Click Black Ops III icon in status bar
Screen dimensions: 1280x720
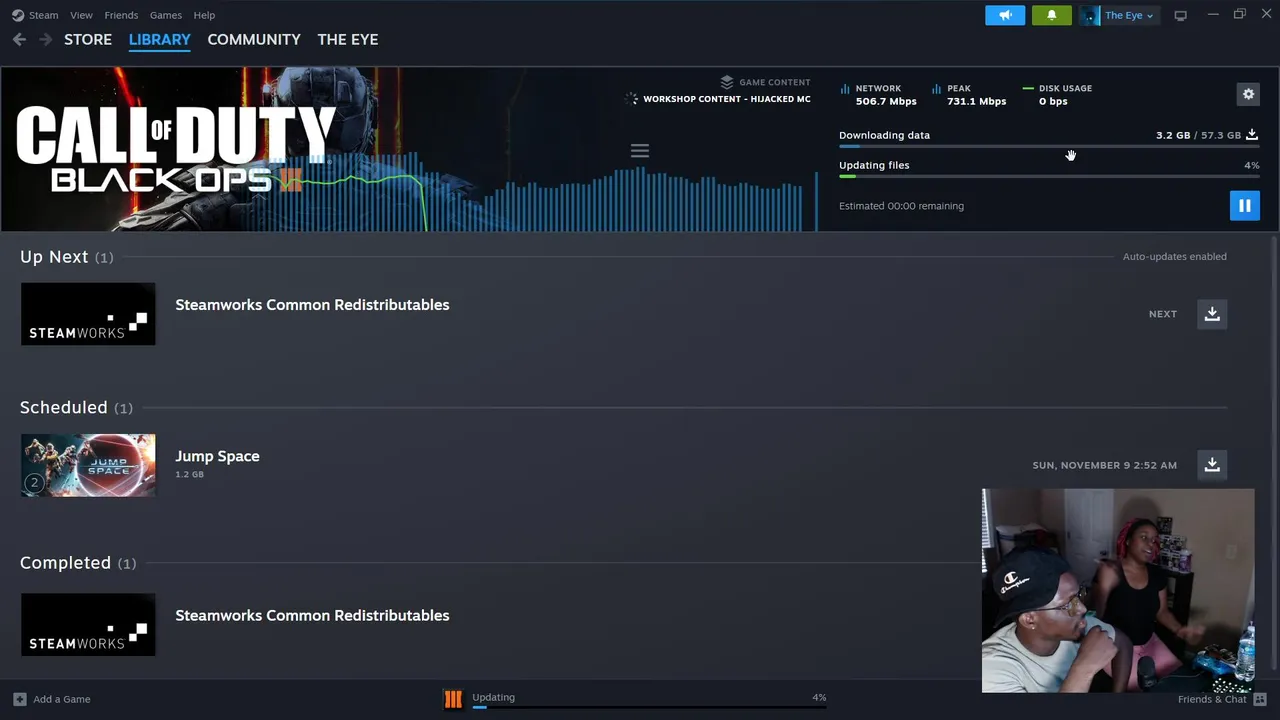pos(453,699)
